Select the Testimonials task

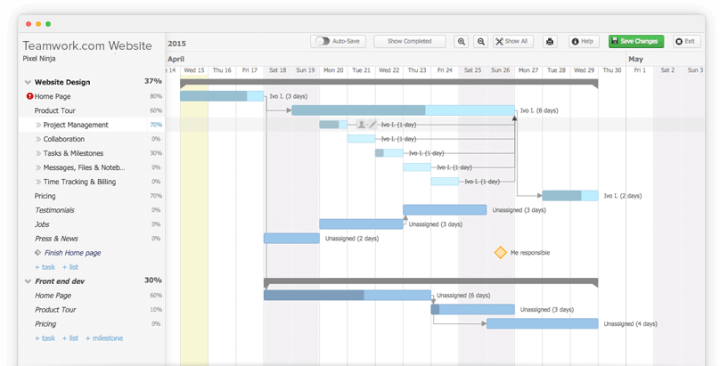click(55, 210)
